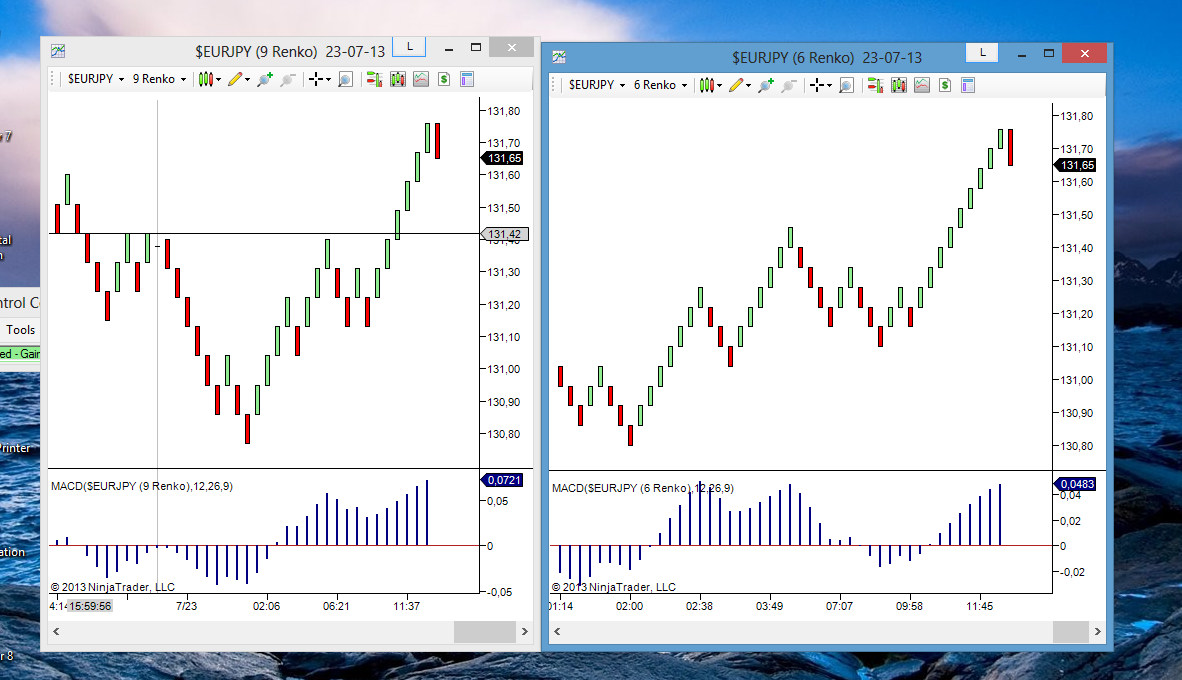1182x680 pixels.
Task: Open the Tools menu in background window
Action: tap(20, 329)
